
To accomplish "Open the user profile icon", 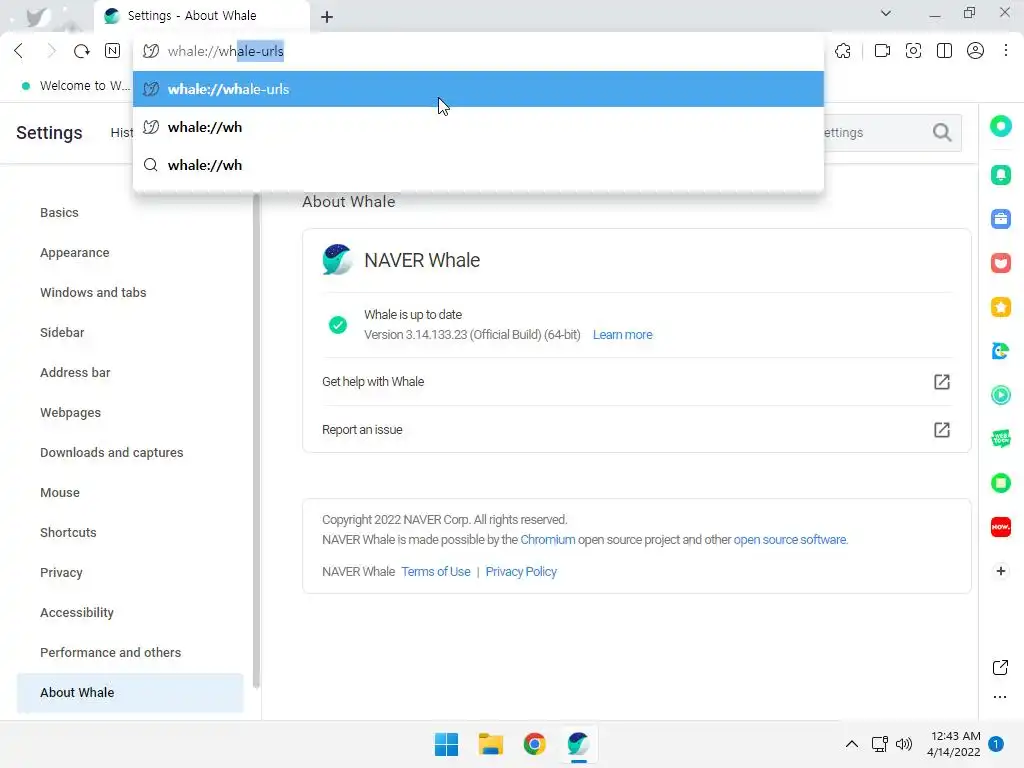I will (975, 51).
